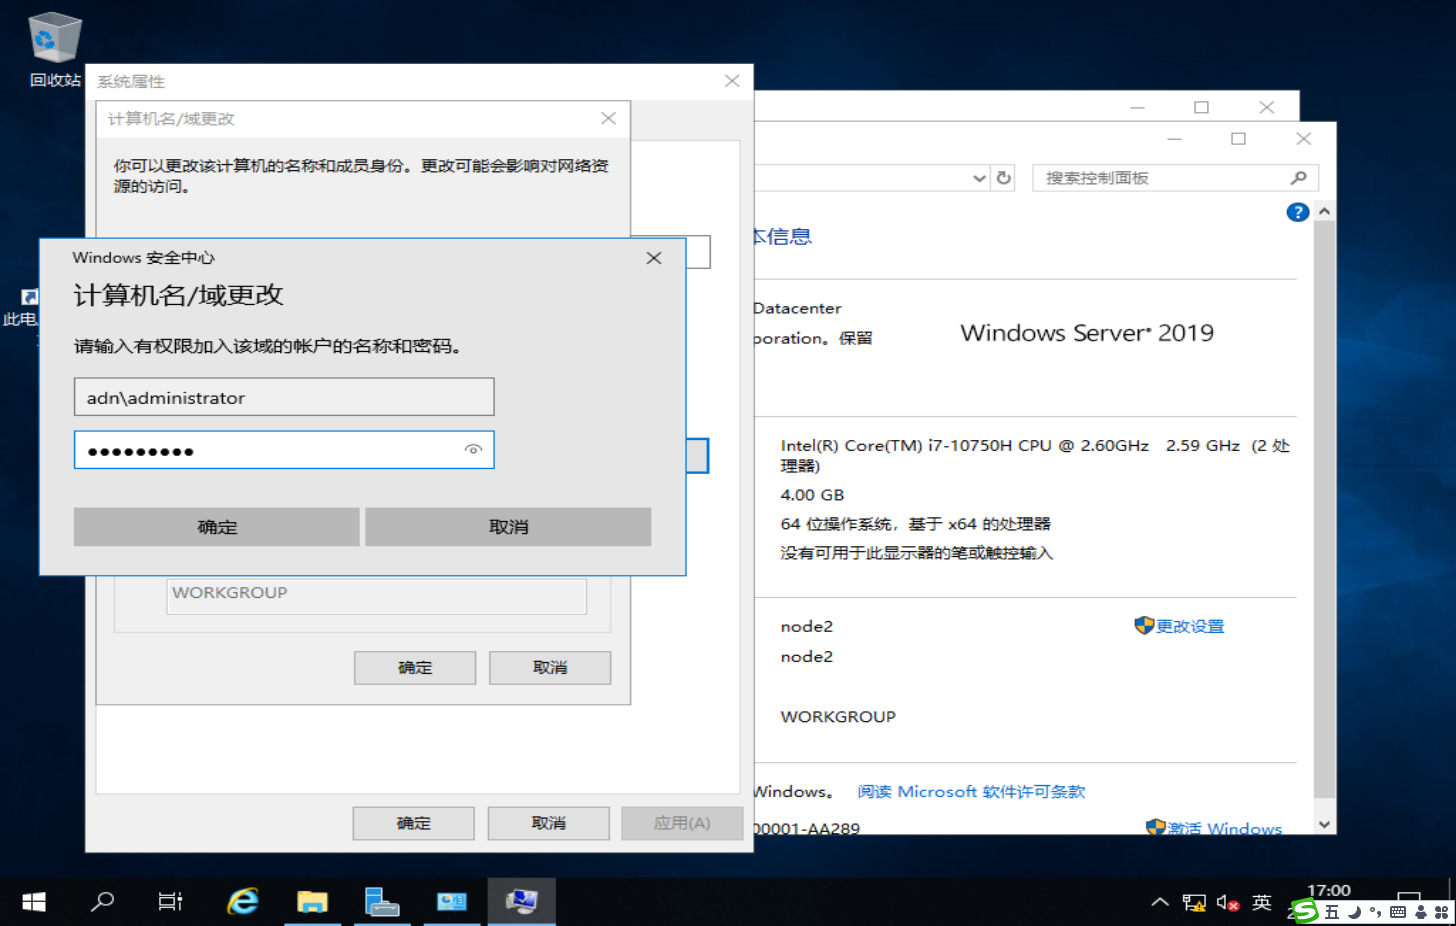Open Task View from the taskbar
1456x926 pixels.
tap(171, 902)
